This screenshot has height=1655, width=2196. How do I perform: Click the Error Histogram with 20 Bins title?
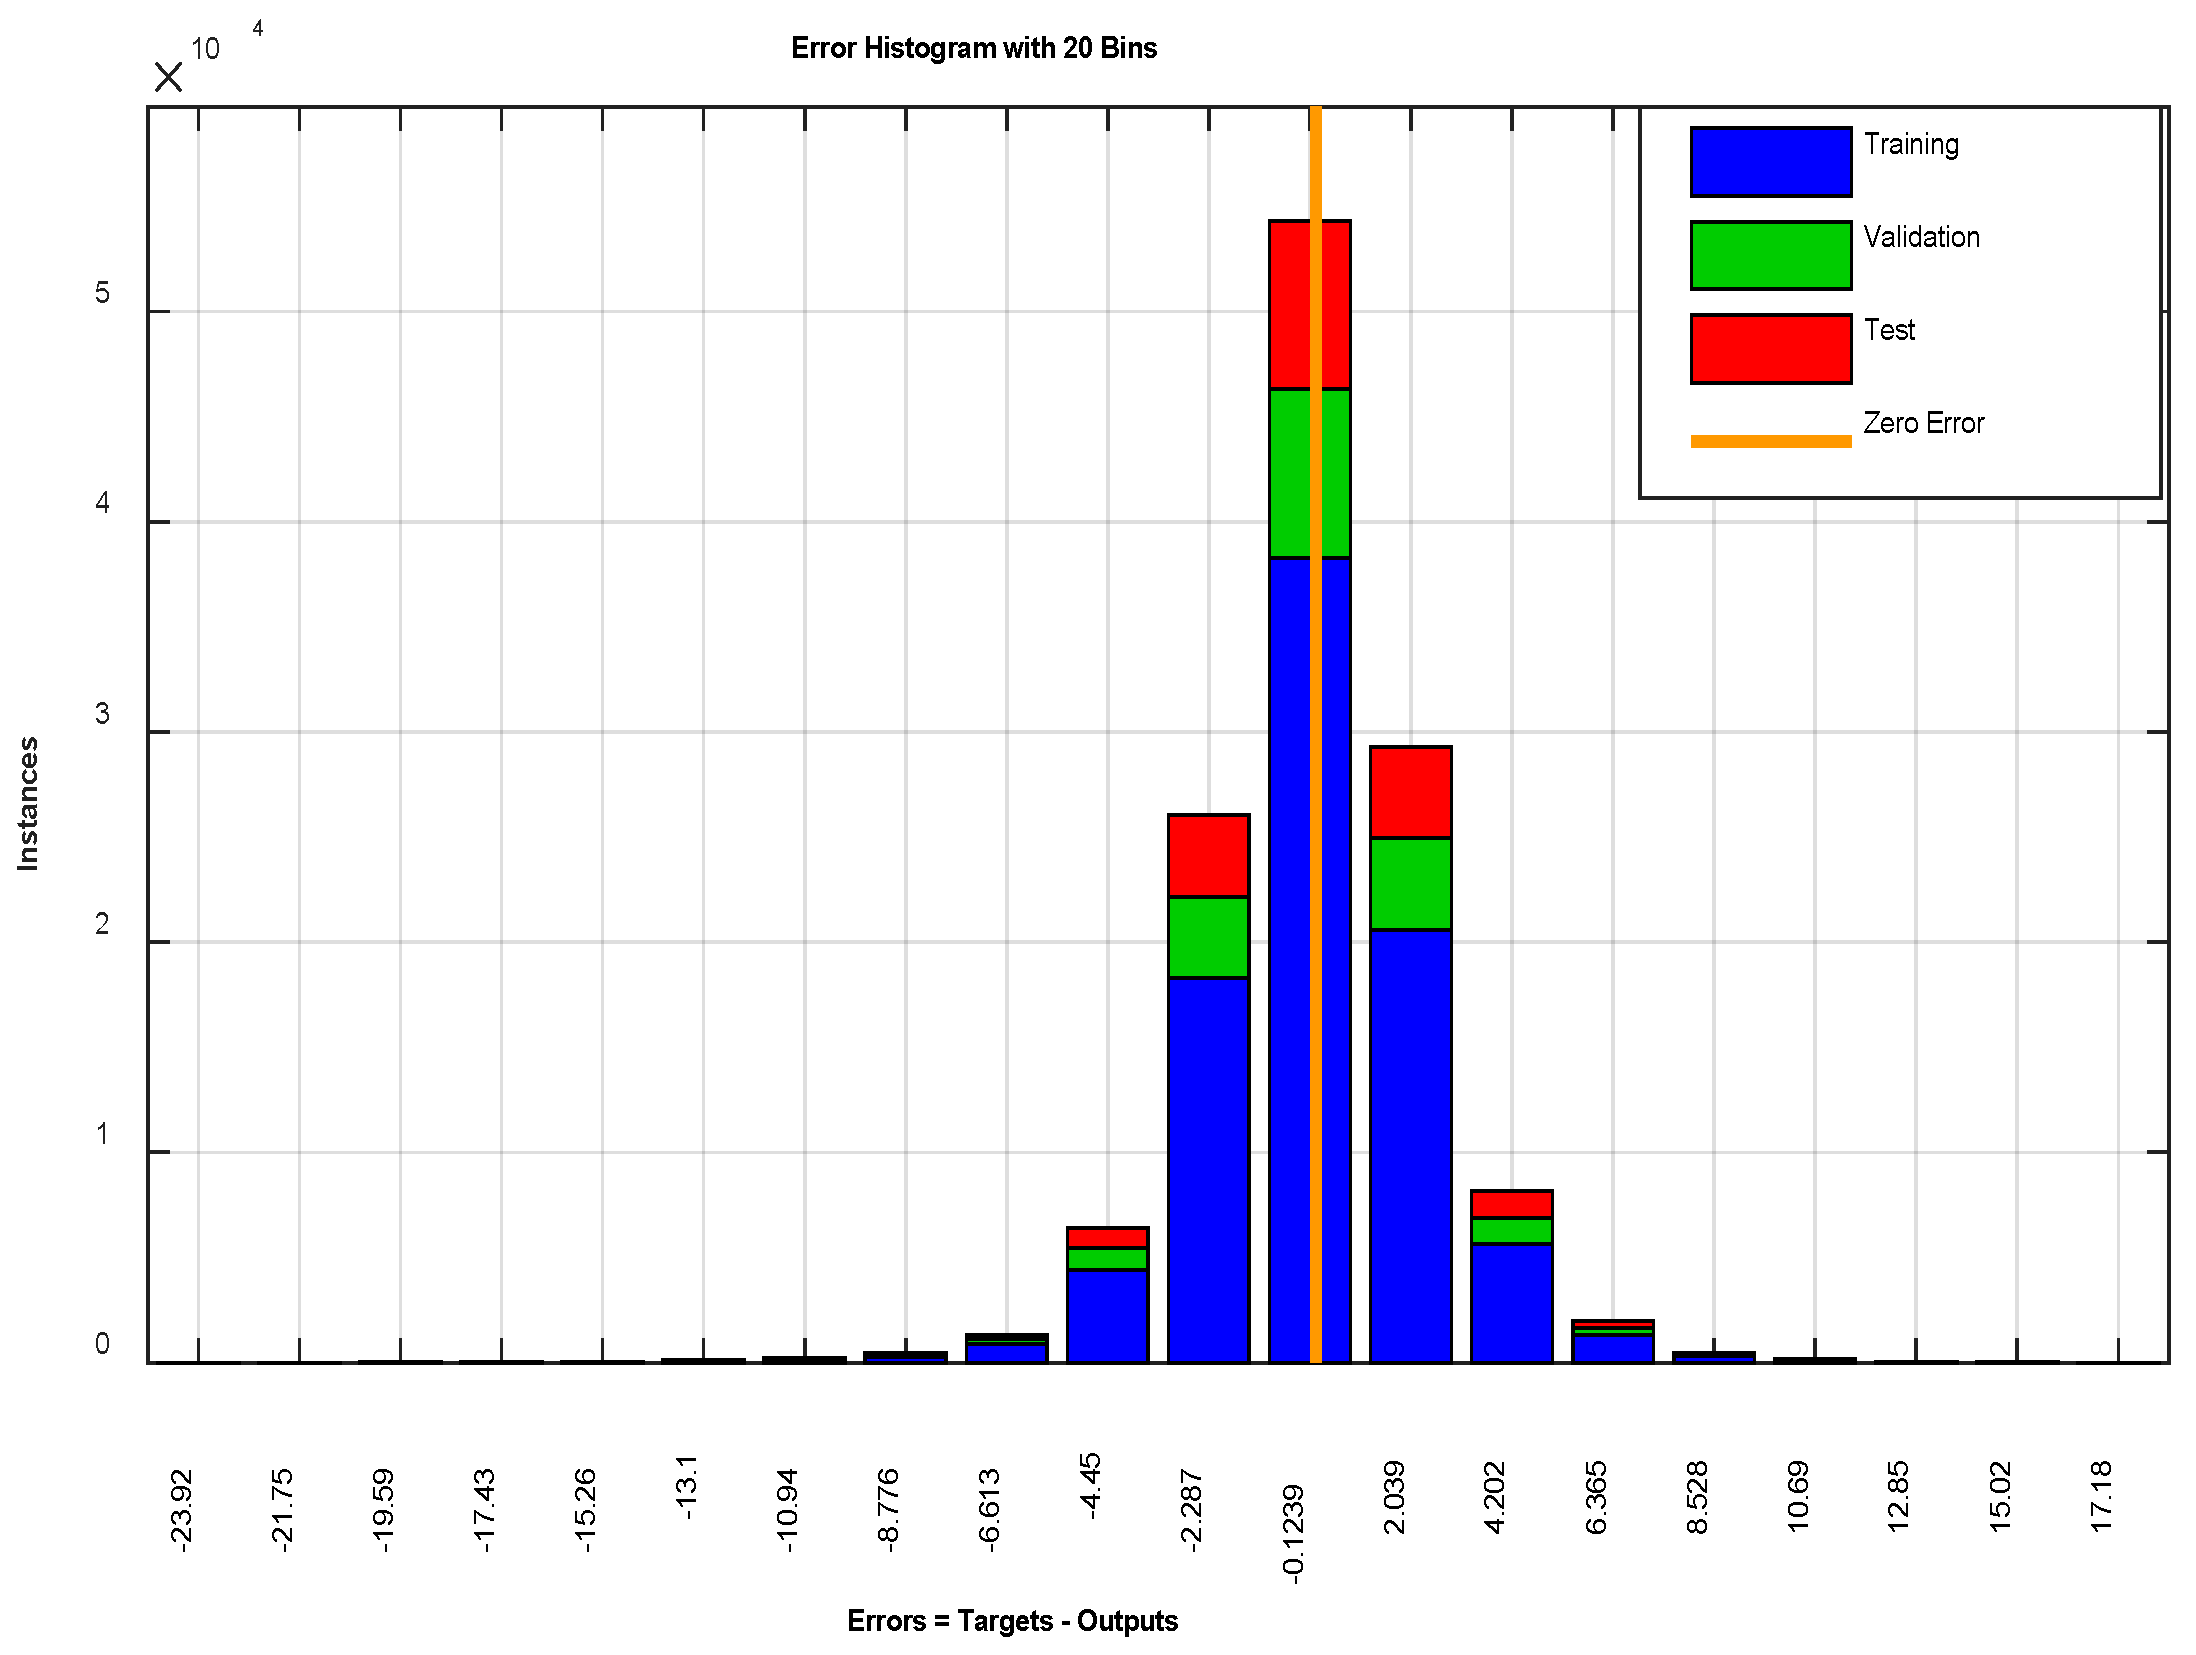(x=973, y=48)
